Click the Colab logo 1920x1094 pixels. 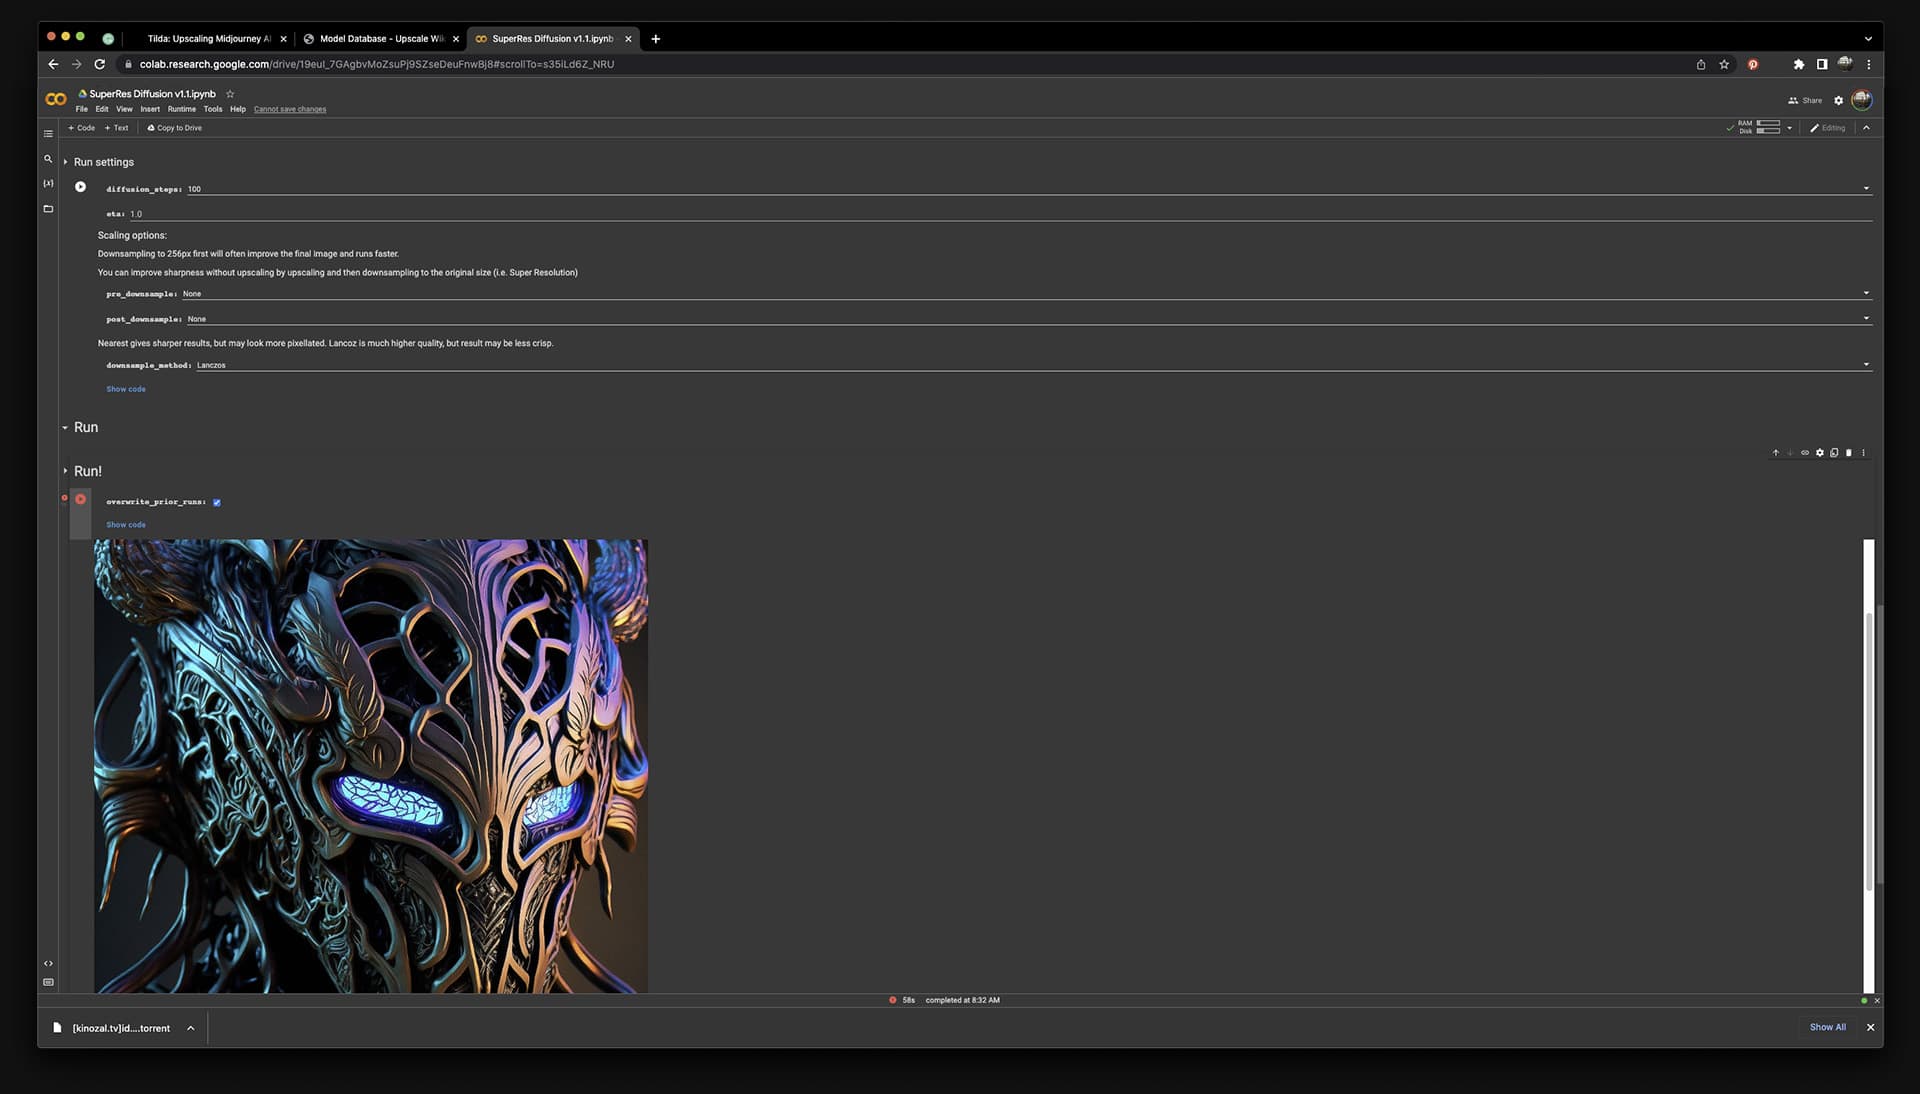pos(56,99)
